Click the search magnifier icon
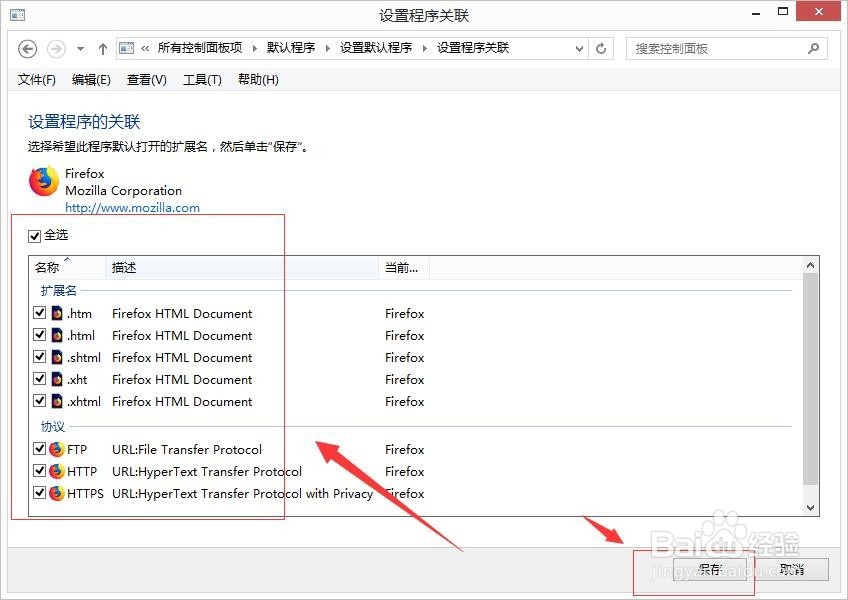This screenshot has height=600, width=848. click(813, 49)
